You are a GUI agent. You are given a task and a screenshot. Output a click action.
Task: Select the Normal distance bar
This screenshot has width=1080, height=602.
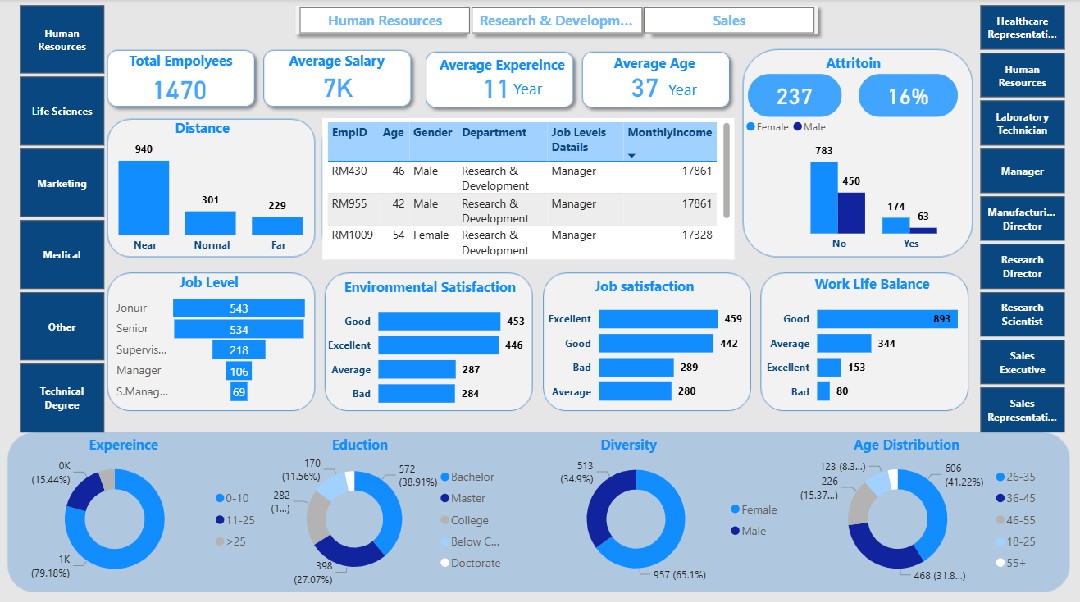(210, 223)
